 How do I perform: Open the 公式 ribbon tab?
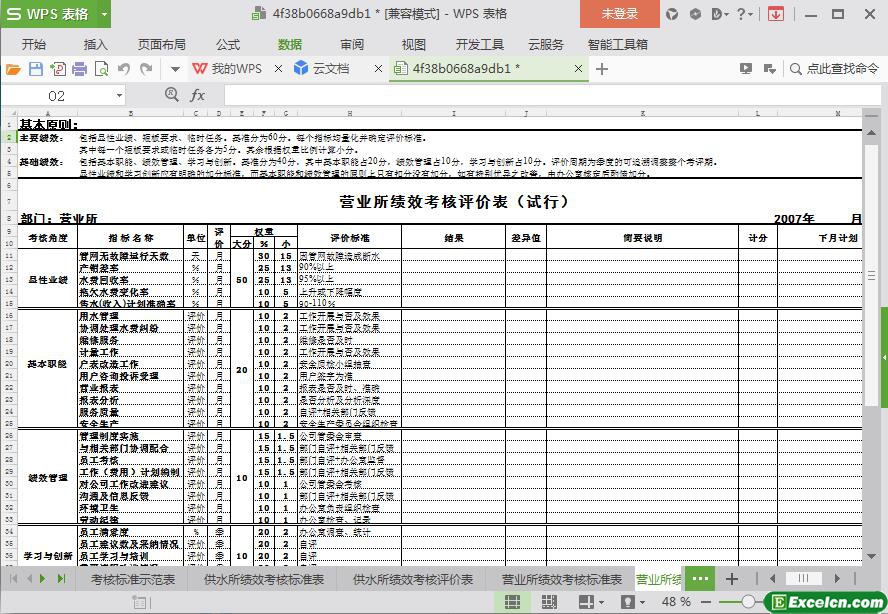pyautogui.click(x=228, y=45)
